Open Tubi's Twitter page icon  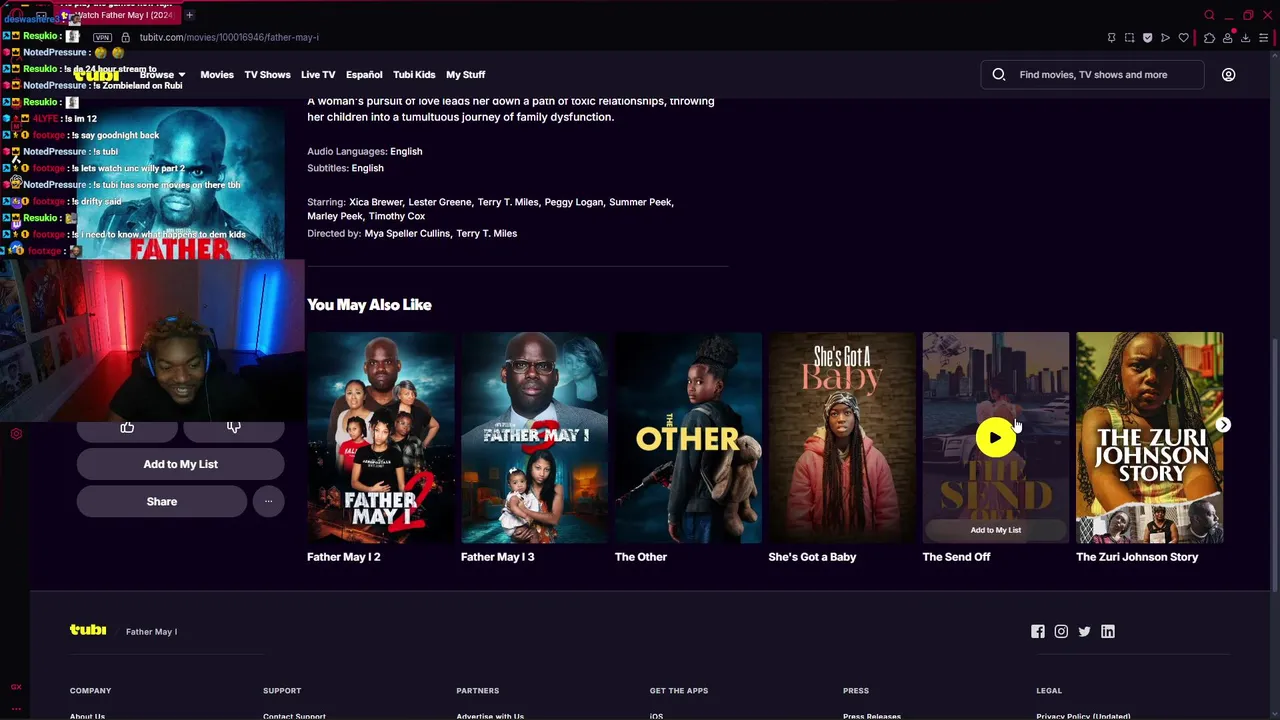click(x=1084, y=631)
